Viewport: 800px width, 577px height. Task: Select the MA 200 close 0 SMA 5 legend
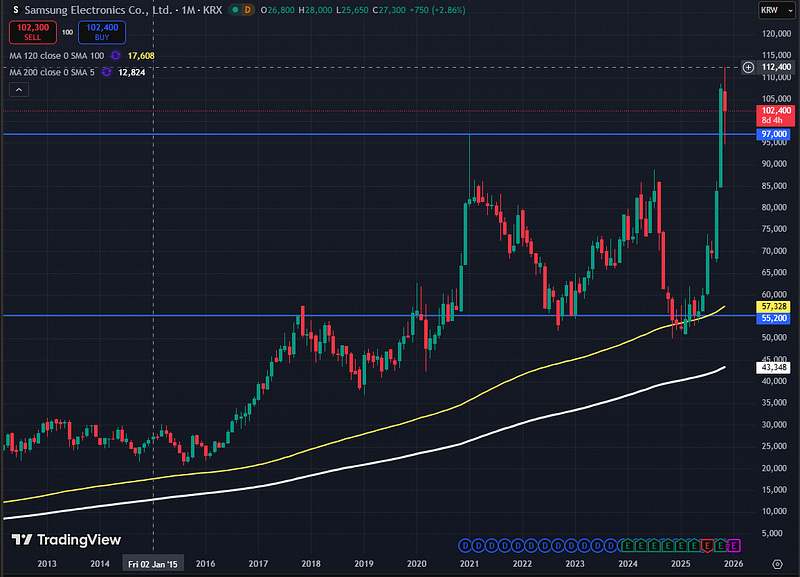[x=52, y=72]
